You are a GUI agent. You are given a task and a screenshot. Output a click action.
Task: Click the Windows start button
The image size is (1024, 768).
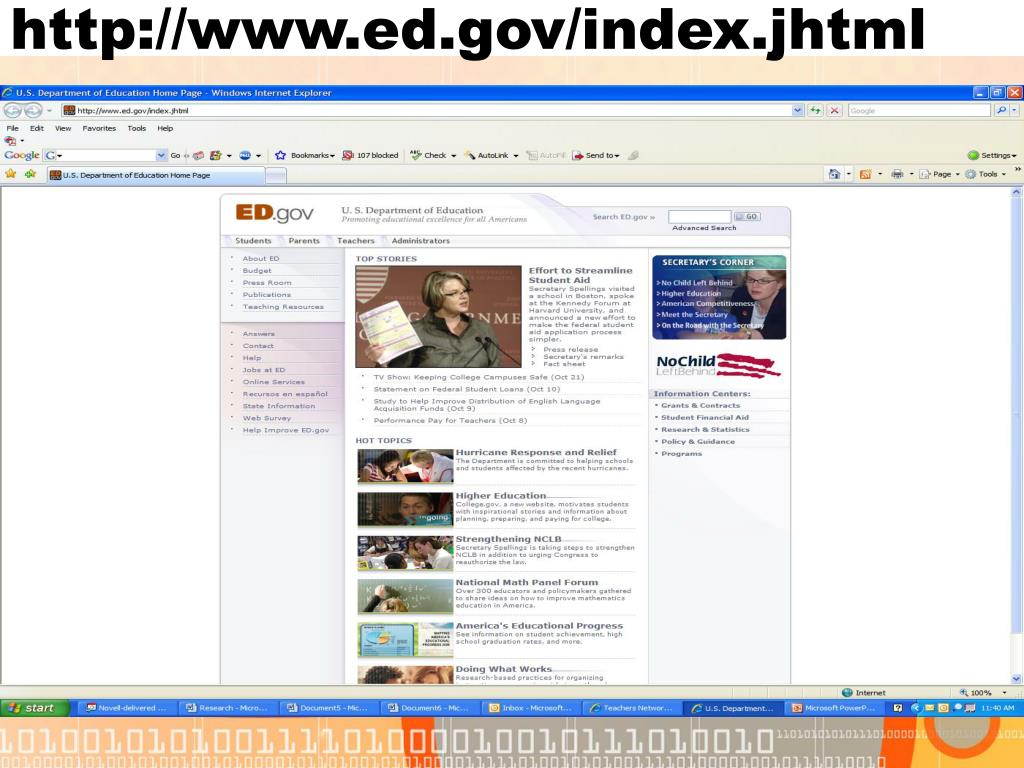(x=35, y=708)
